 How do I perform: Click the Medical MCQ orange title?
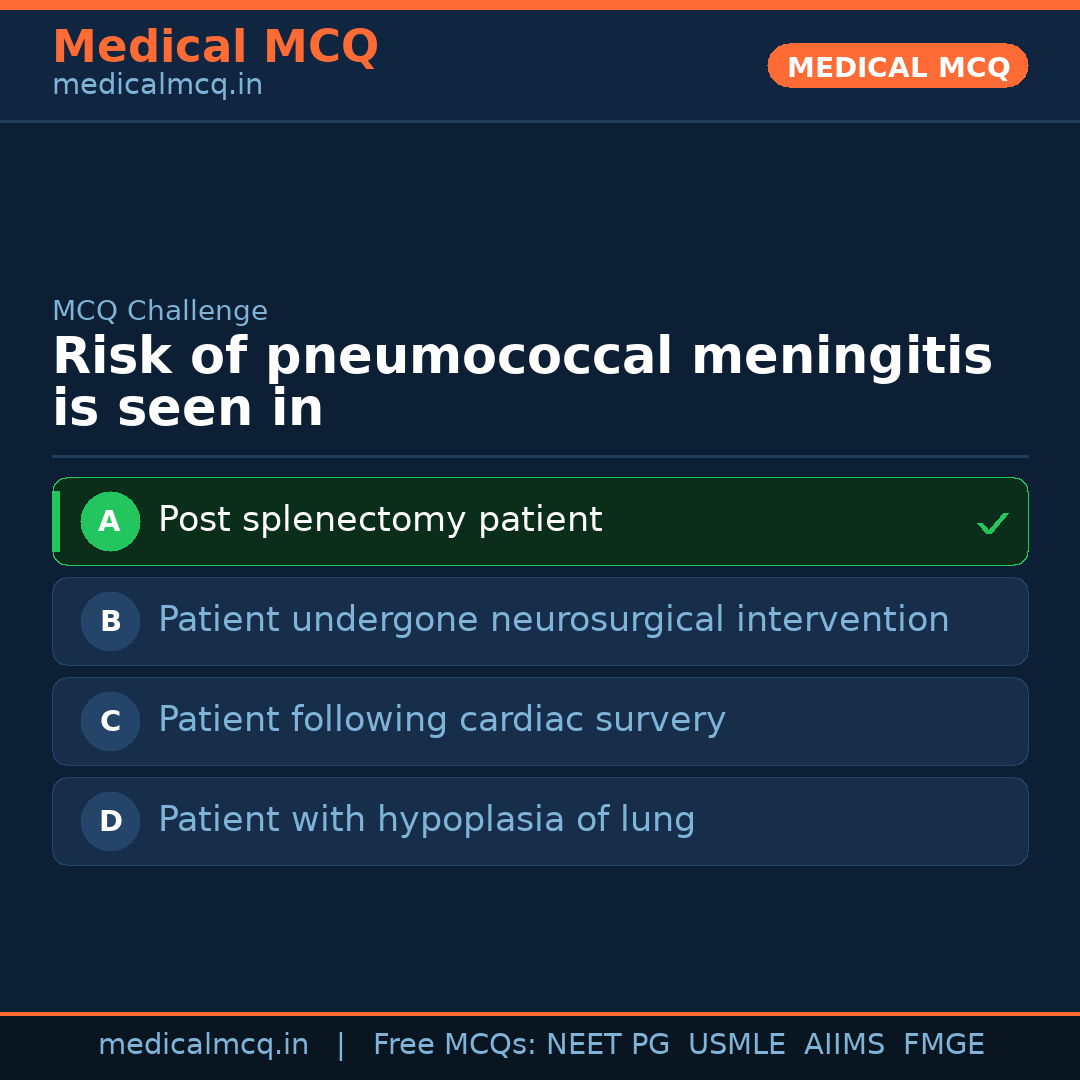pos(215,47)
